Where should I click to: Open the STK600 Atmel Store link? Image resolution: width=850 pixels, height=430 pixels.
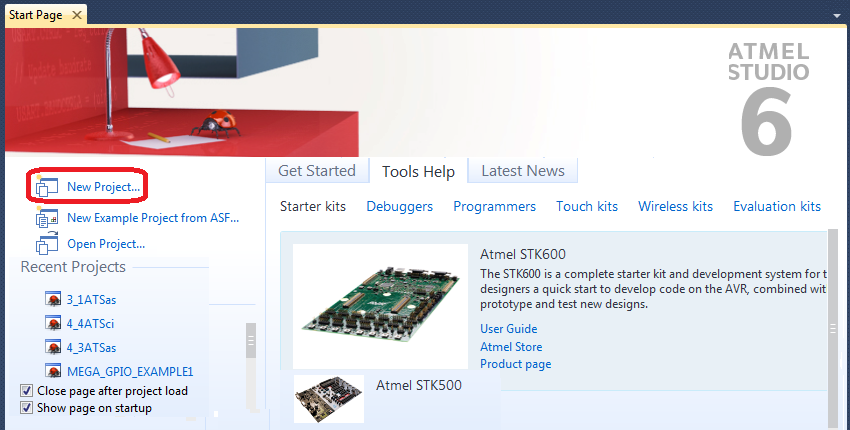tap(511, 346)
